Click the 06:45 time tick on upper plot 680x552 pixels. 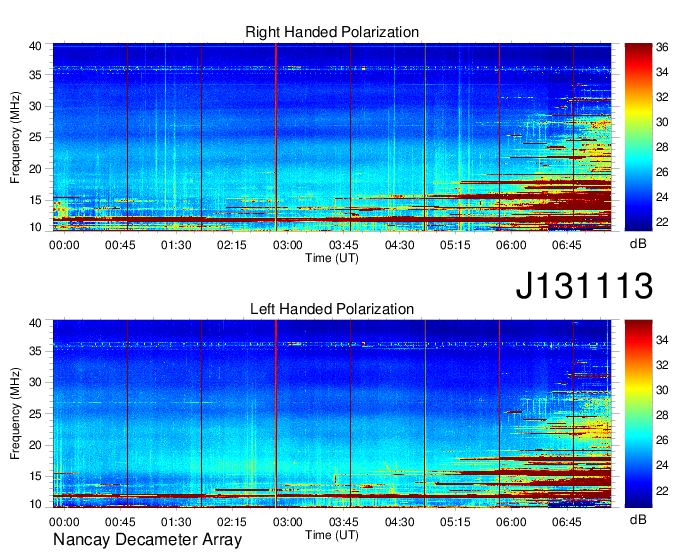(567, 245)
